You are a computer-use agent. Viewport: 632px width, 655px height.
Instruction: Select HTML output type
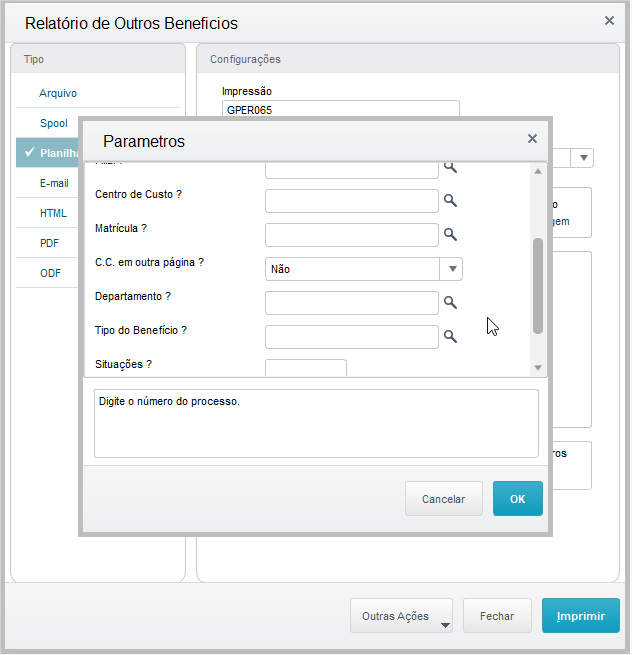click(x=47, y=213)
